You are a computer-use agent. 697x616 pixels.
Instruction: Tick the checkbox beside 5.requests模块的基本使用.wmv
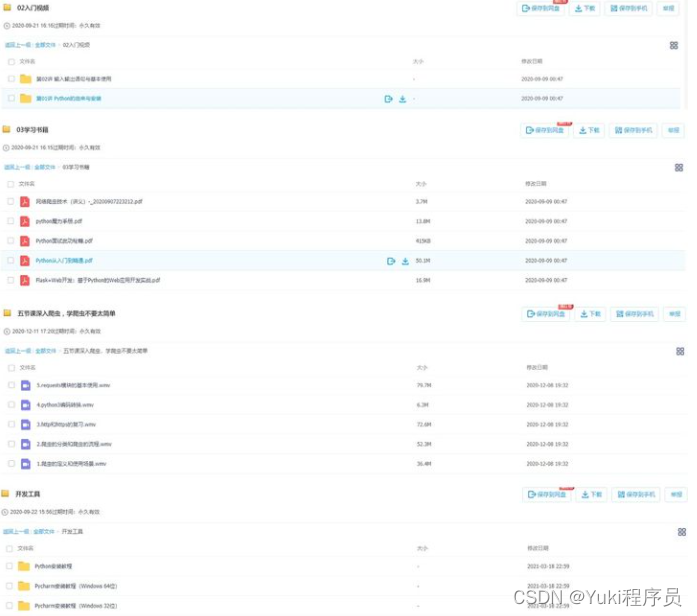pyautogui.click(x=11, y=385)
